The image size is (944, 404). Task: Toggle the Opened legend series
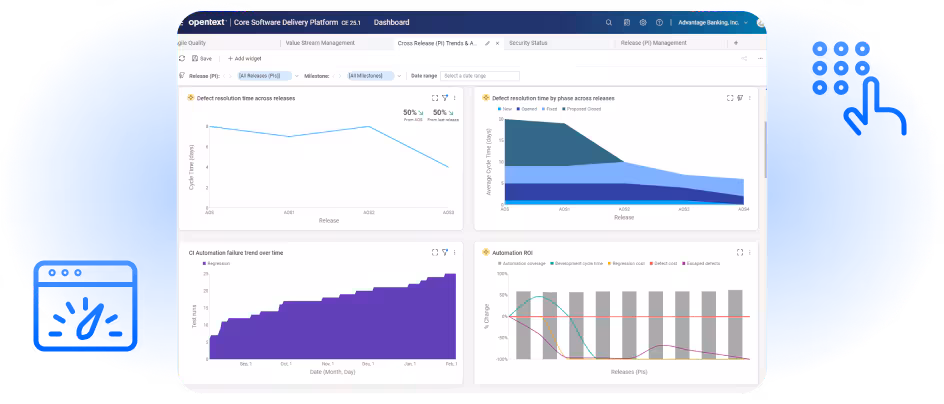click(x=528, y=109)
